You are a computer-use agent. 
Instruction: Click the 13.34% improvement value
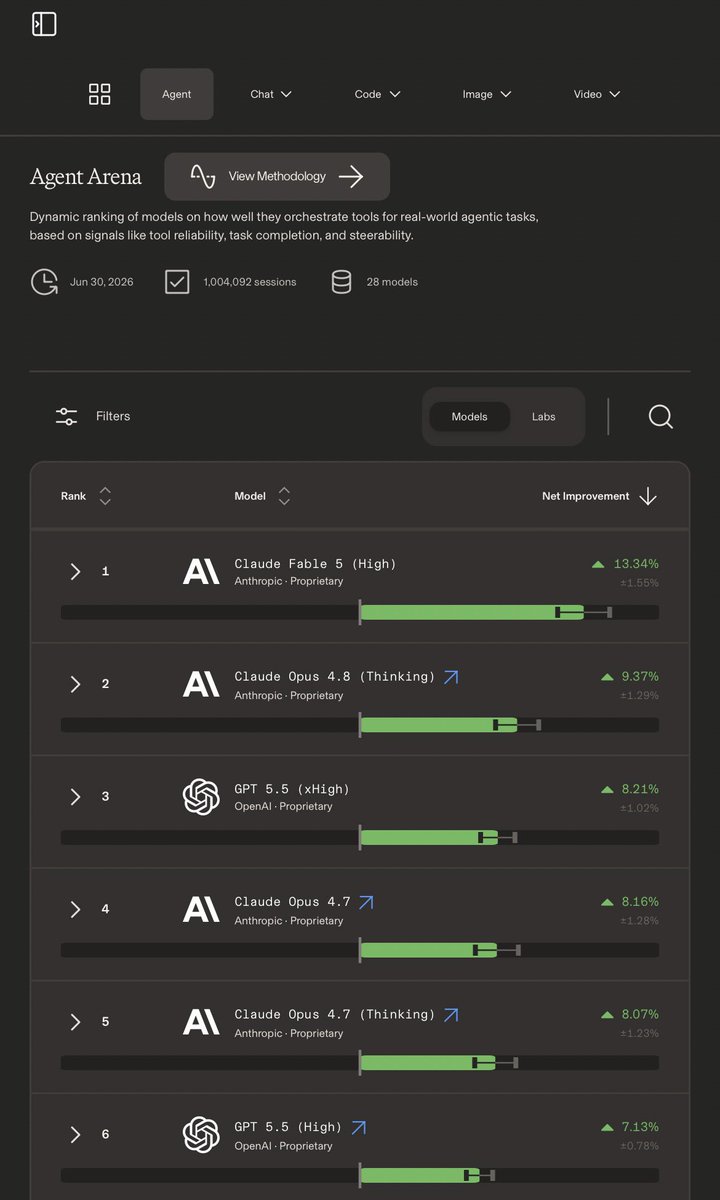point(636,564)
